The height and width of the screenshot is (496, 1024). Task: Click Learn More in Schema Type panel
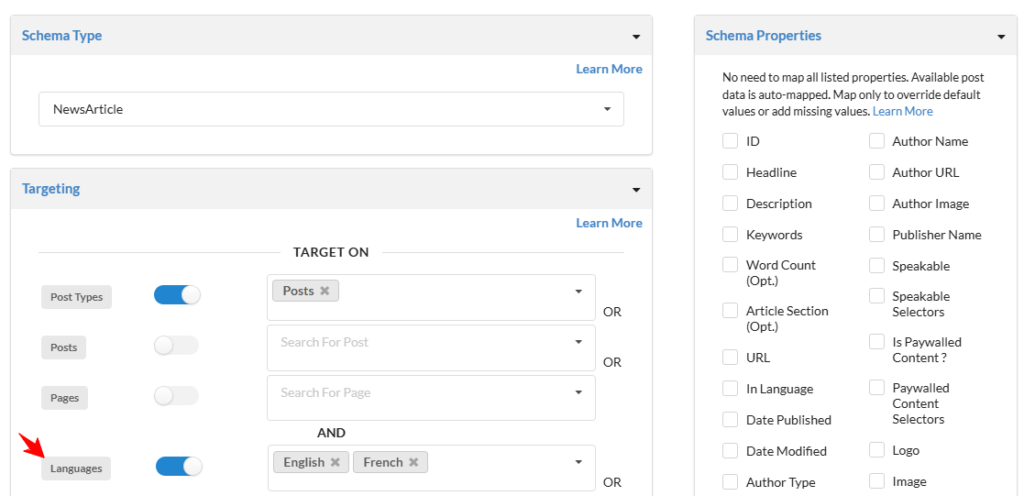point(608,69)
